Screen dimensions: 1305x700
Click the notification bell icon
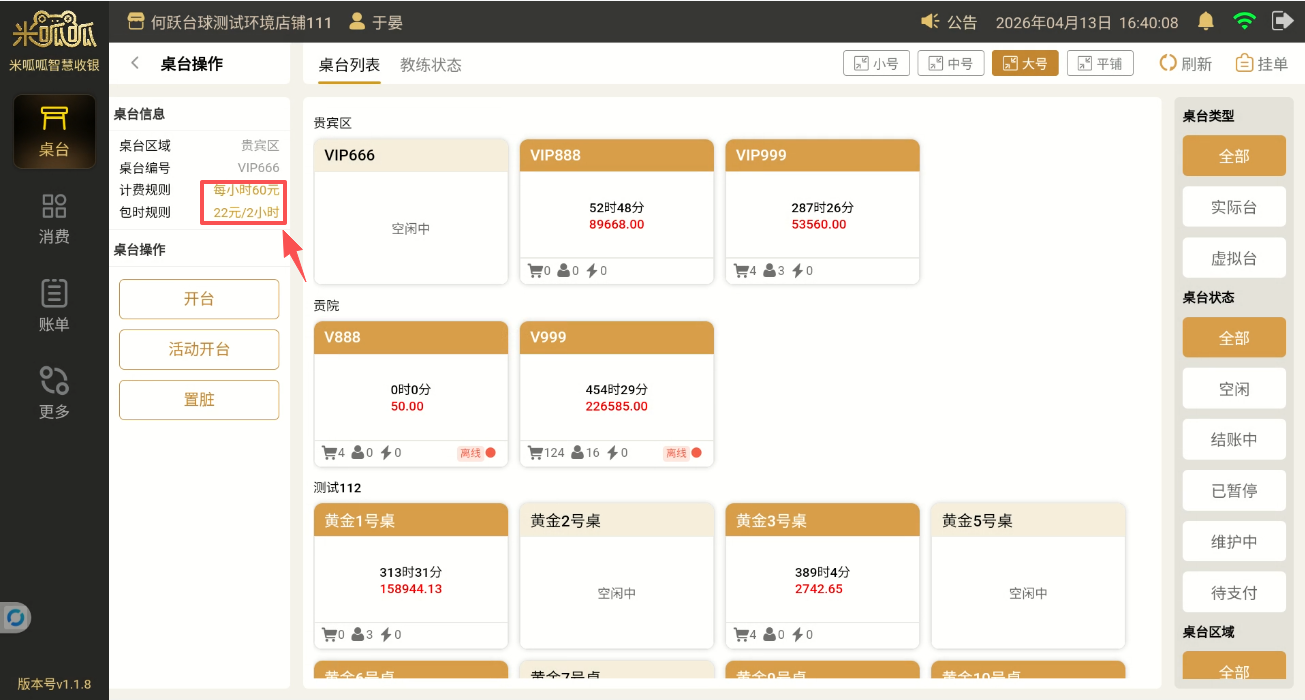(1206, 21)
